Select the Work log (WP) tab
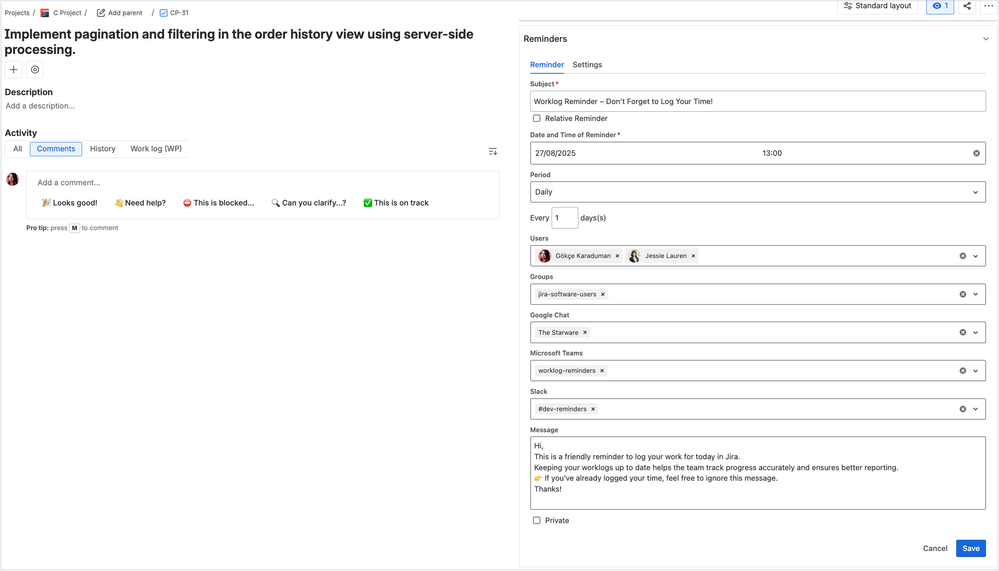Image resolution: width=999 pixels, height=571 pixels. click(156, 148)
